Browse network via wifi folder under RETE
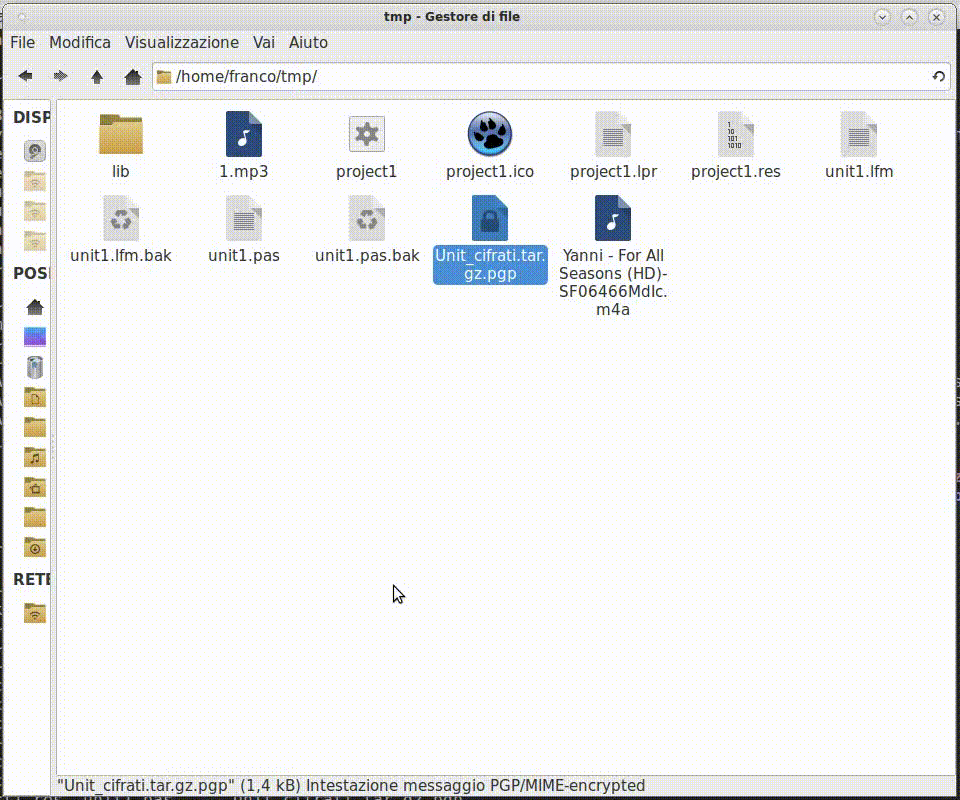The width and height of the screenshot is (960, 800). (35, 613)
